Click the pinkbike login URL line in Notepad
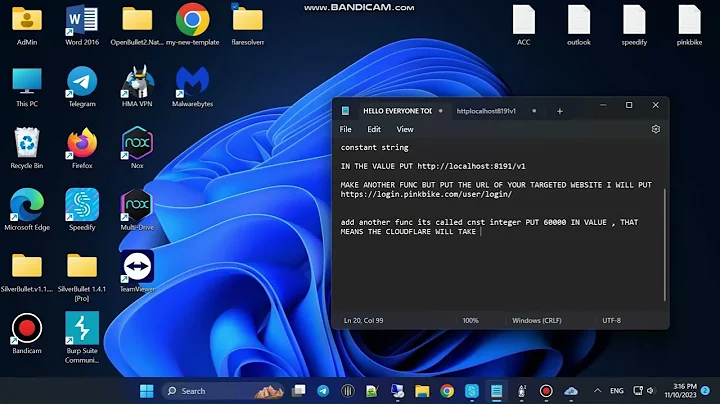 coord(426,194)
